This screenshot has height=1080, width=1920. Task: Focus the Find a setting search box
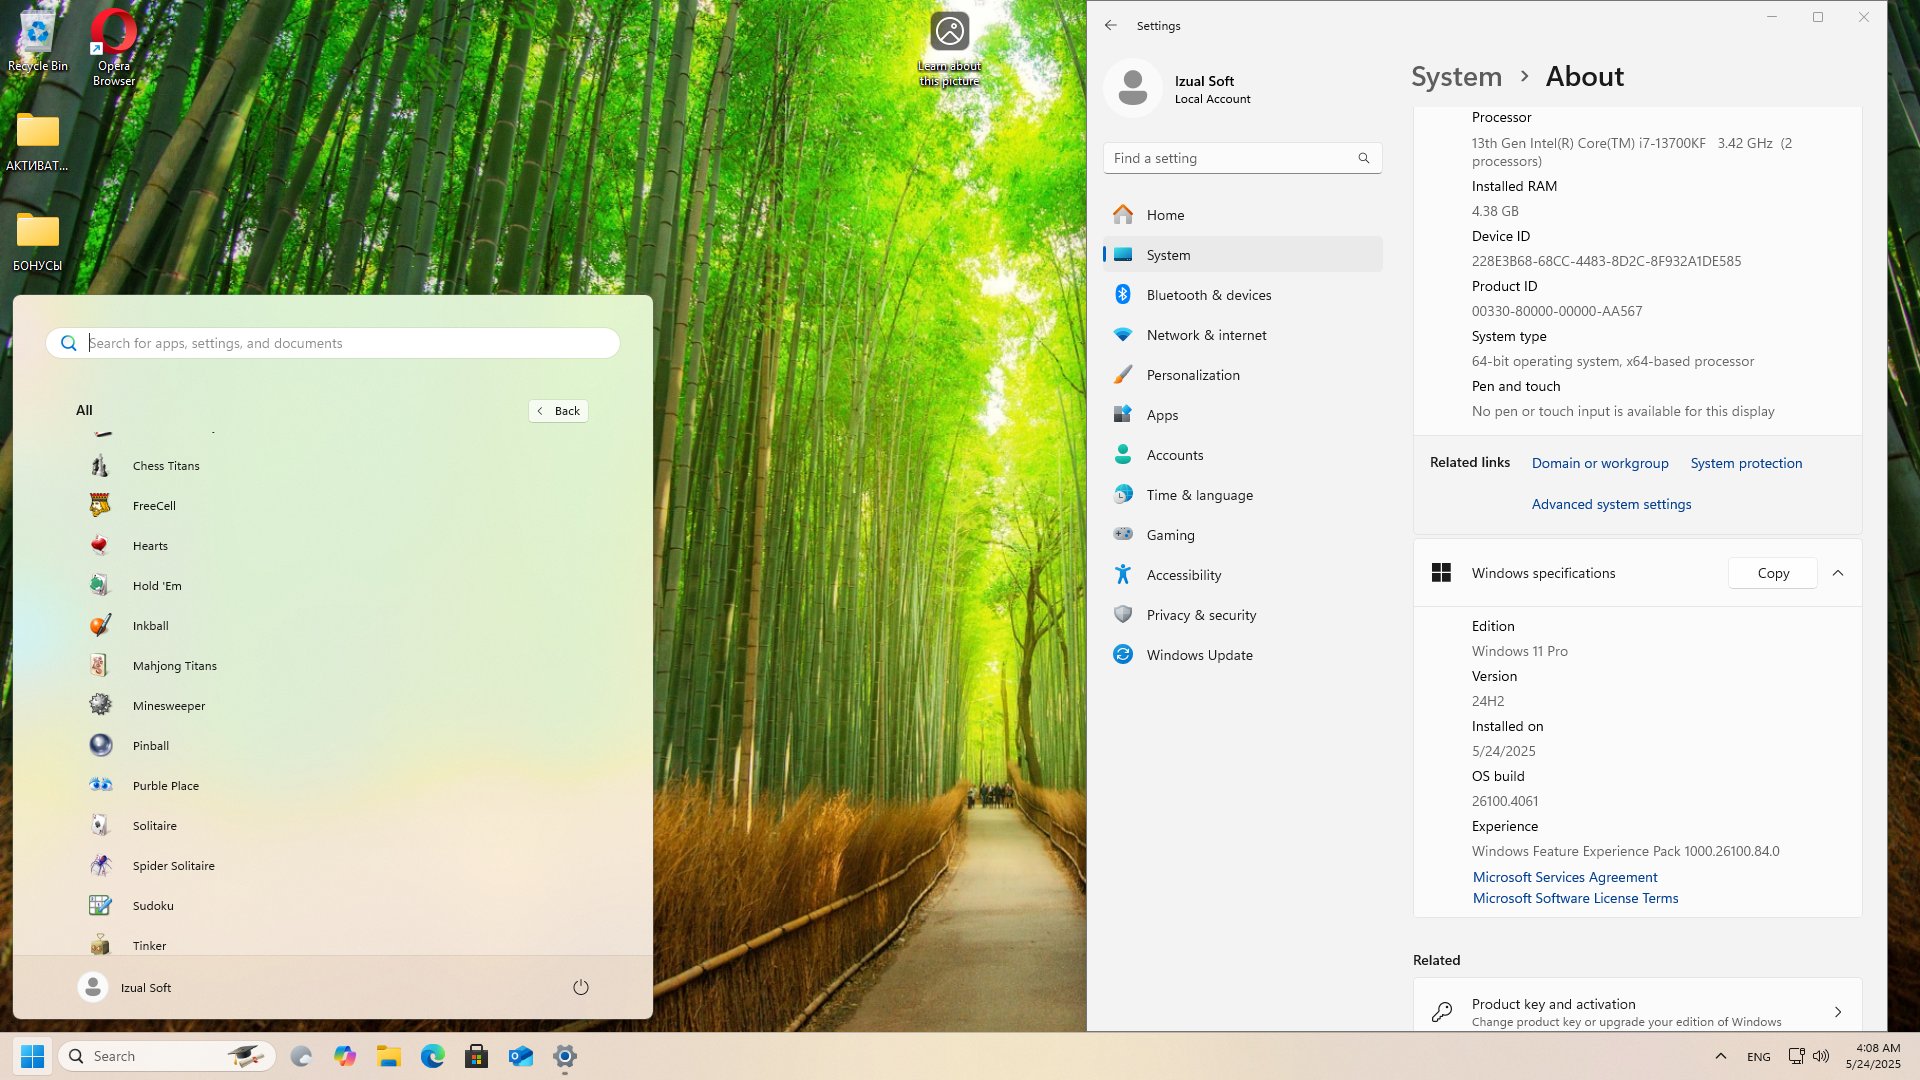point(1243,158)
